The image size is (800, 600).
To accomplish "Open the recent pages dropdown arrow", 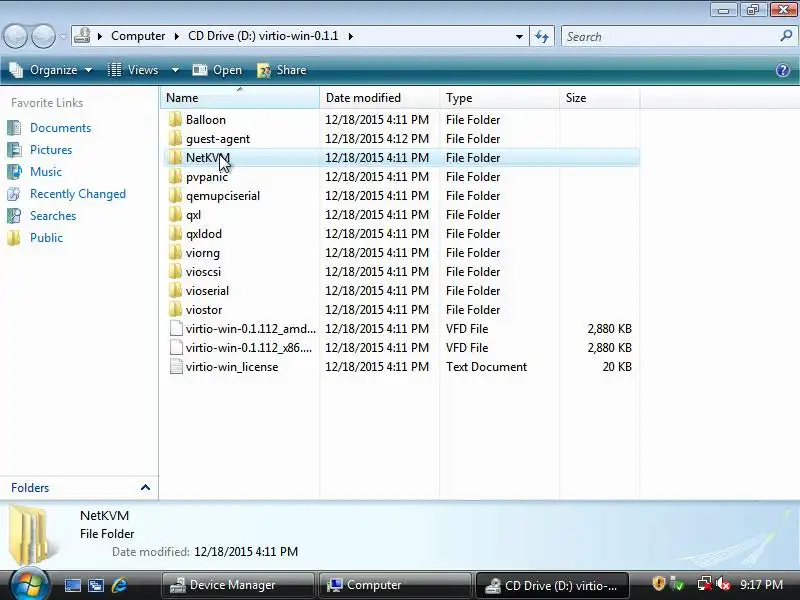I will pos(63,37).
